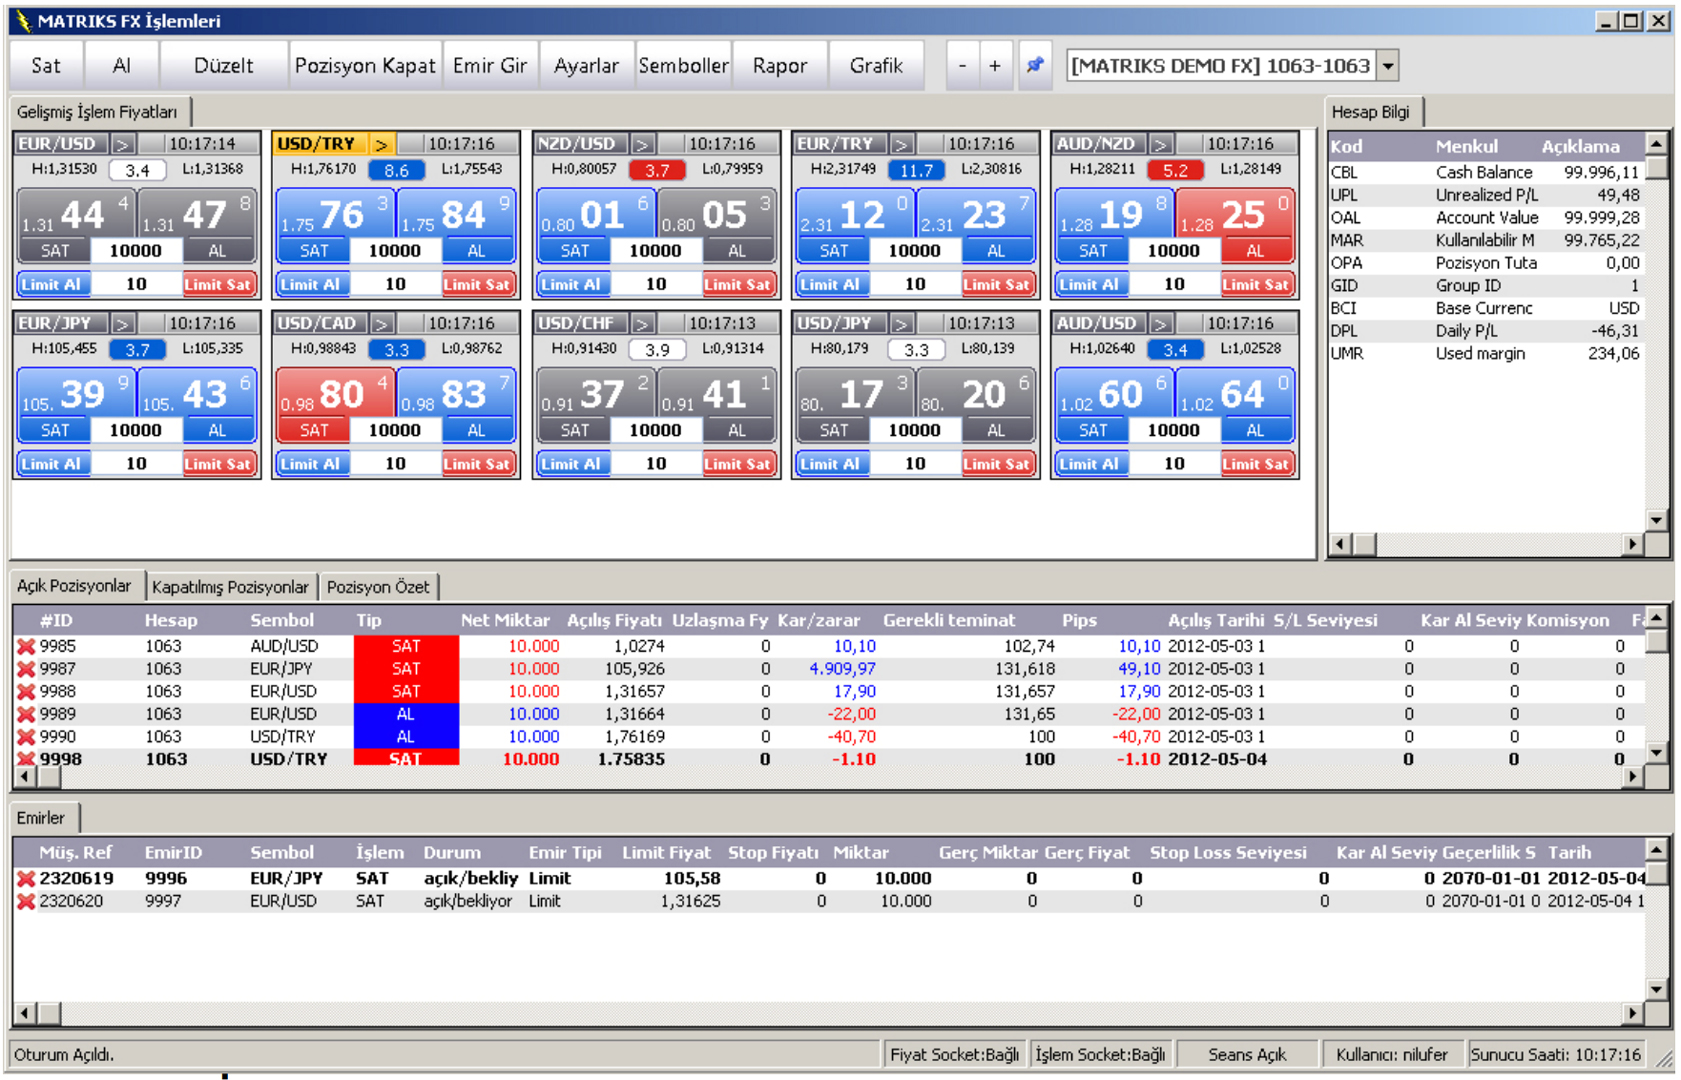Click Emirler horizontal scrollbar left arrow
1681x1080 pixels.
(25, 1013)
